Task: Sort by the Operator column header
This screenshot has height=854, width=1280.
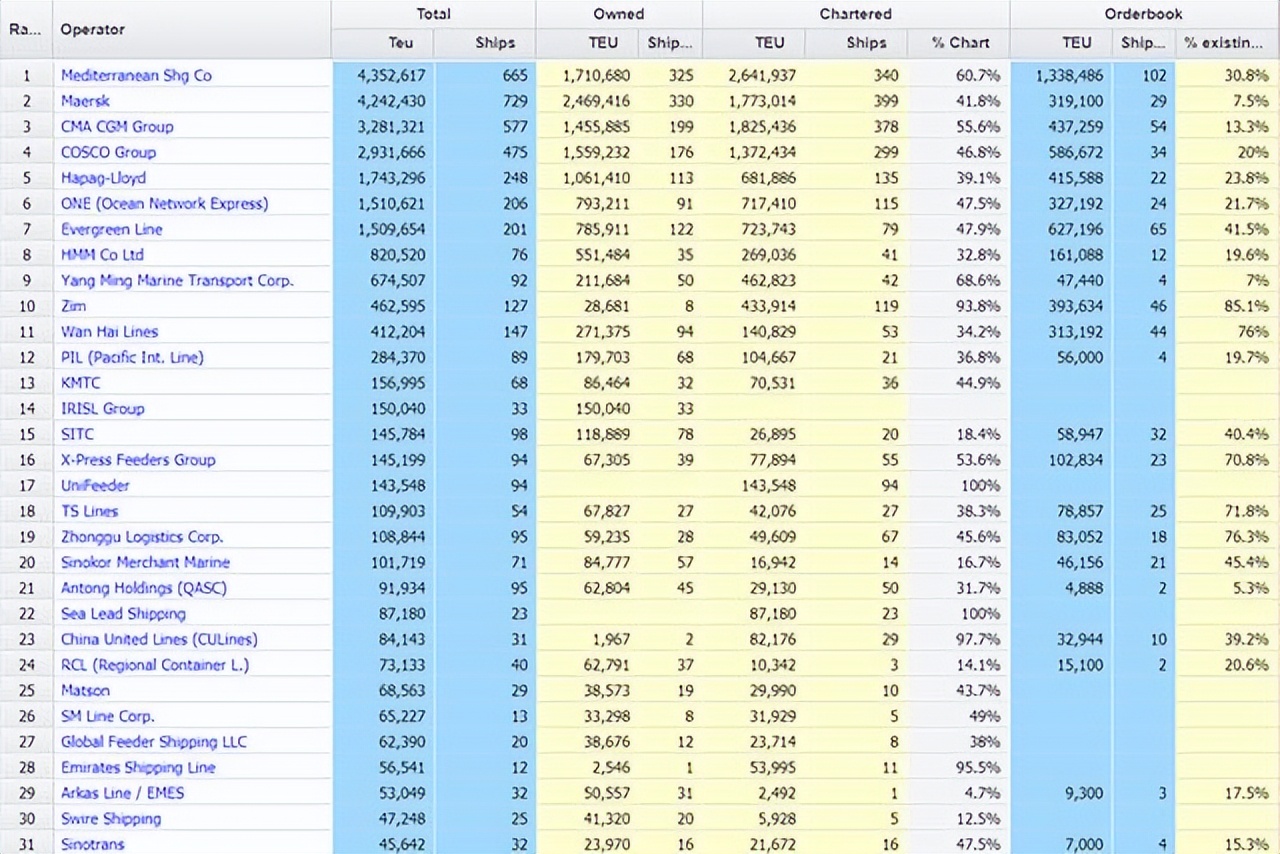Action: tap(93, 29)
